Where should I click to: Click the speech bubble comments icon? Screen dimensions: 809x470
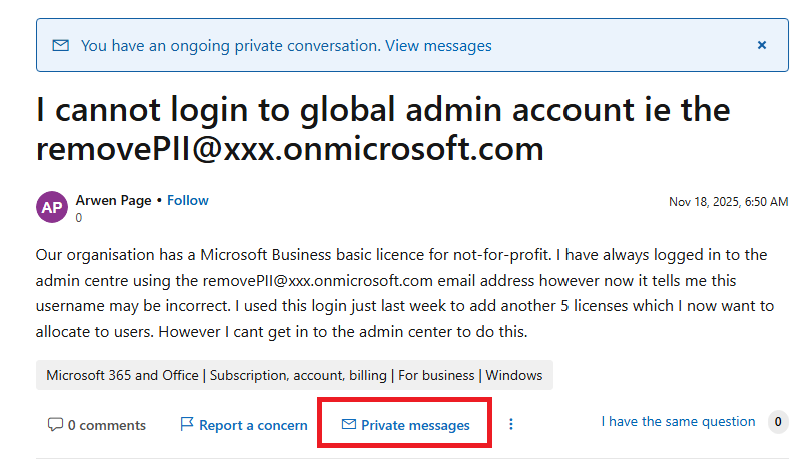click(x=55, y=425)
